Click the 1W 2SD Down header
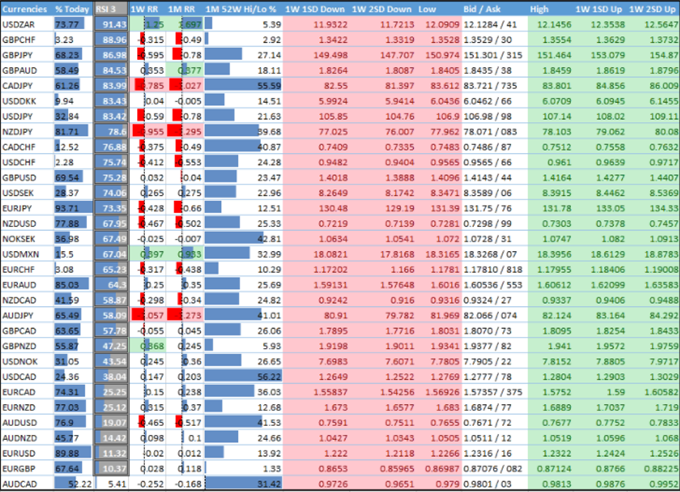Viewport: 680px width, 492px height. [x=382, y=9]
